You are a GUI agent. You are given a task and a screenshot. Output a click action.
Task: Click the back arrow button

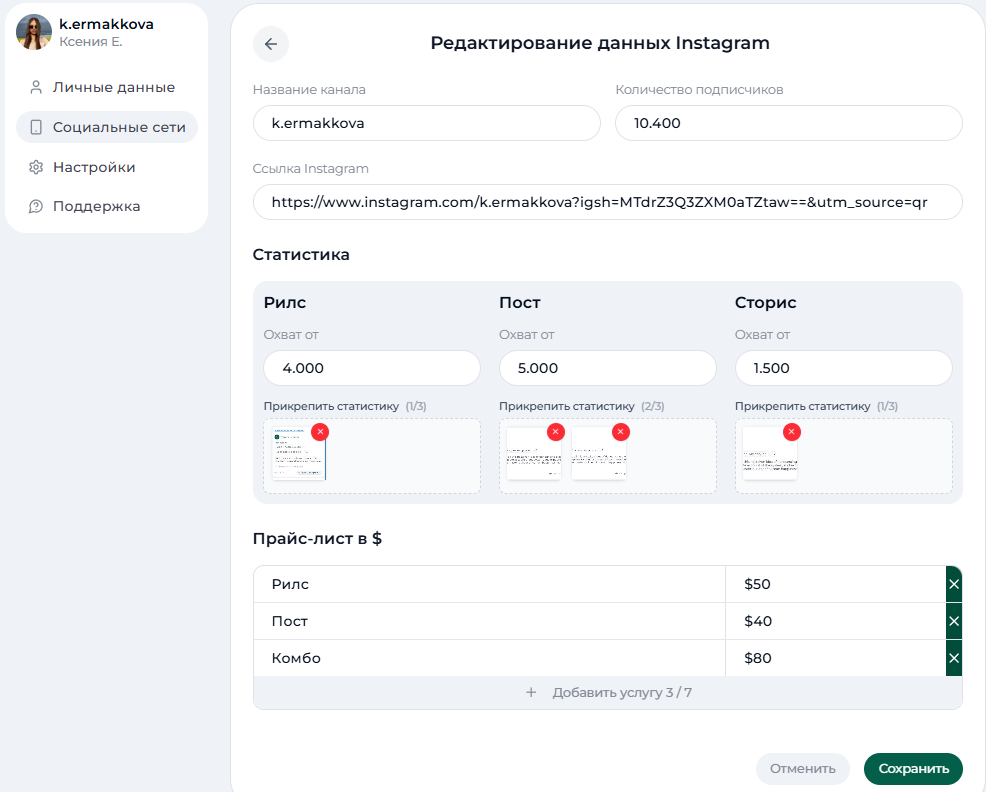click(x=270, y=43)
